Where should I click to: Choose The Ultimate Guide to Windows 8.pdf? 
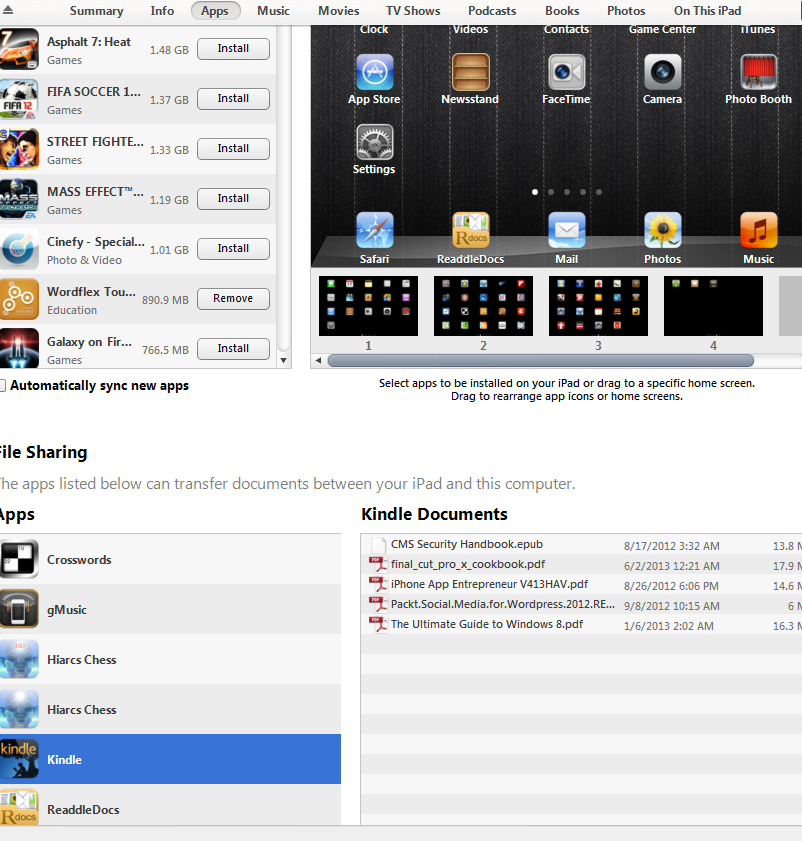pyautogui.click(x=582, y=624)
